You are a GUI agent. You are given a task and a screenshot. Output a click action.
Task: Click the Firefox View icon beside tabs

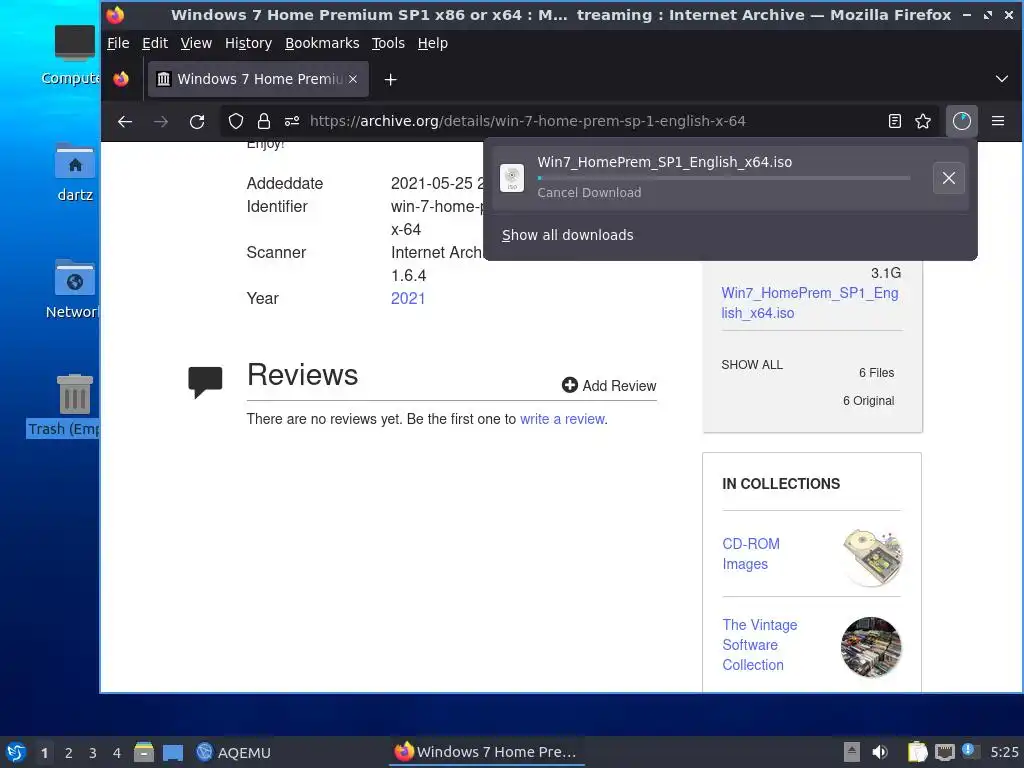point(121,79)
